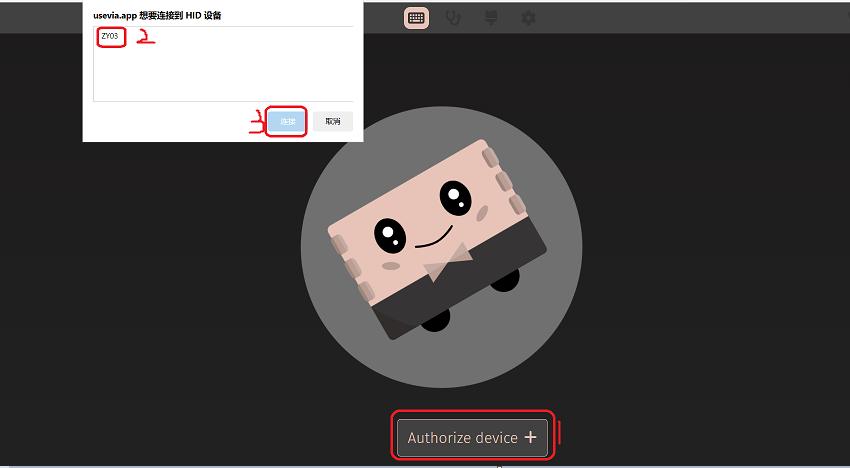Open the Design brush tab icon
850x468 pixels.
click(491, 18)
